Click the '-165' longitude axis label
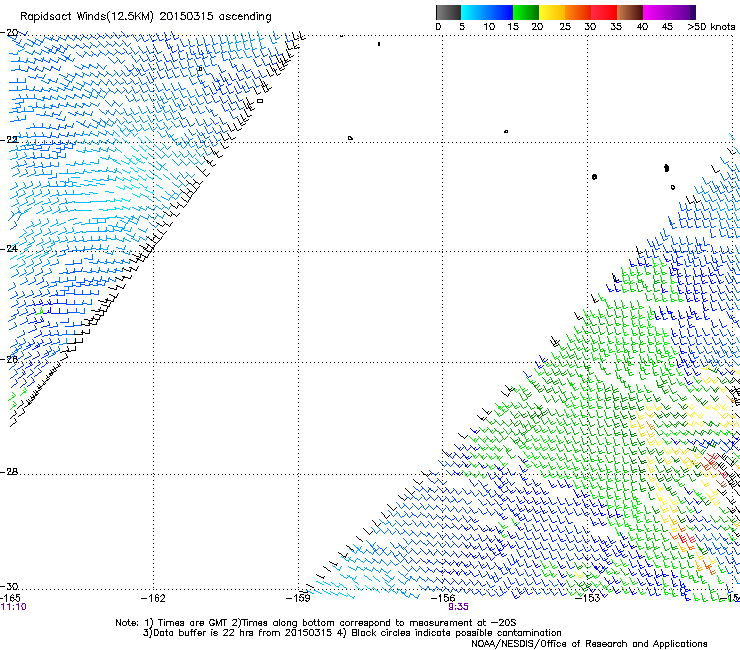Image resolution: width=740 pixels, height=650 pixels. pos(10,598)
